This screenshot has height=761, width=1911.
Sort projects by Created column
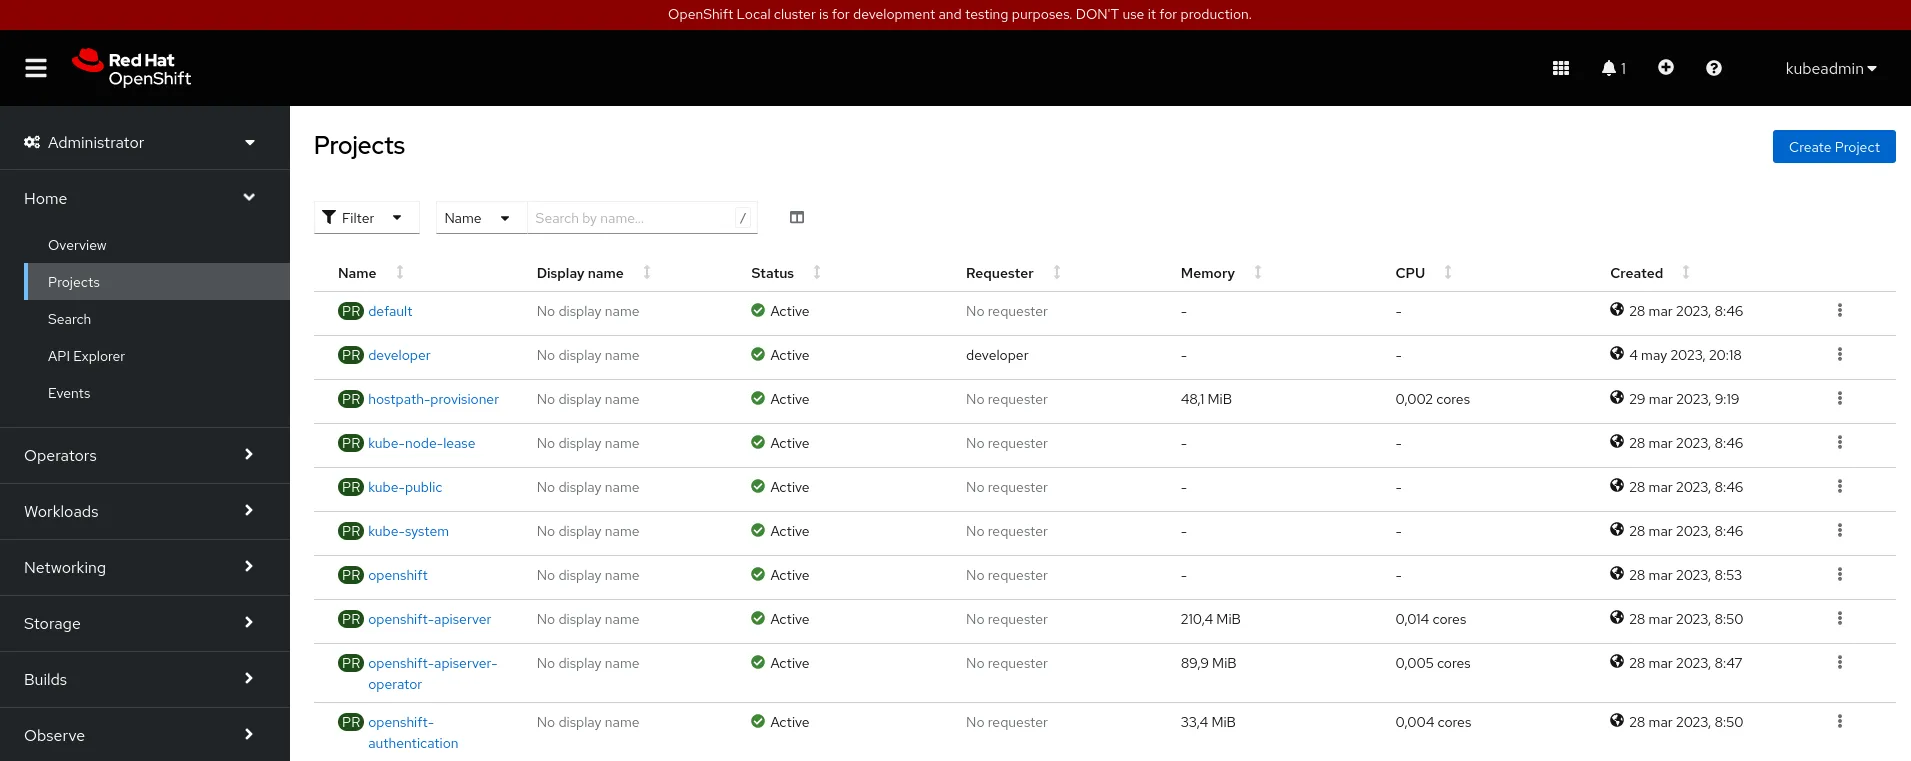pos(1636,273)
